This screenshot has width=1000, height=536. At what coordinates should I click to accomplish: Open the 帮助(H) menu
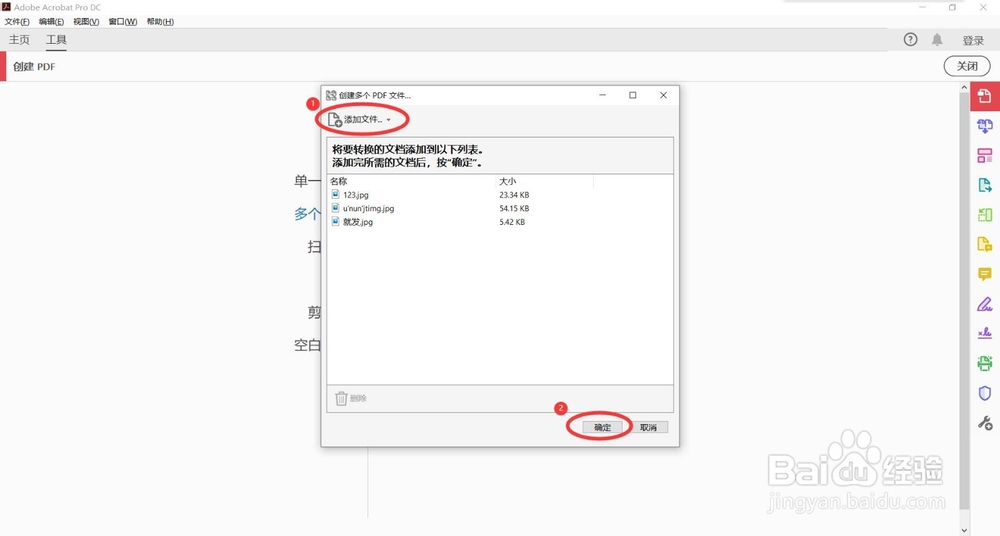tap(160, 22)
